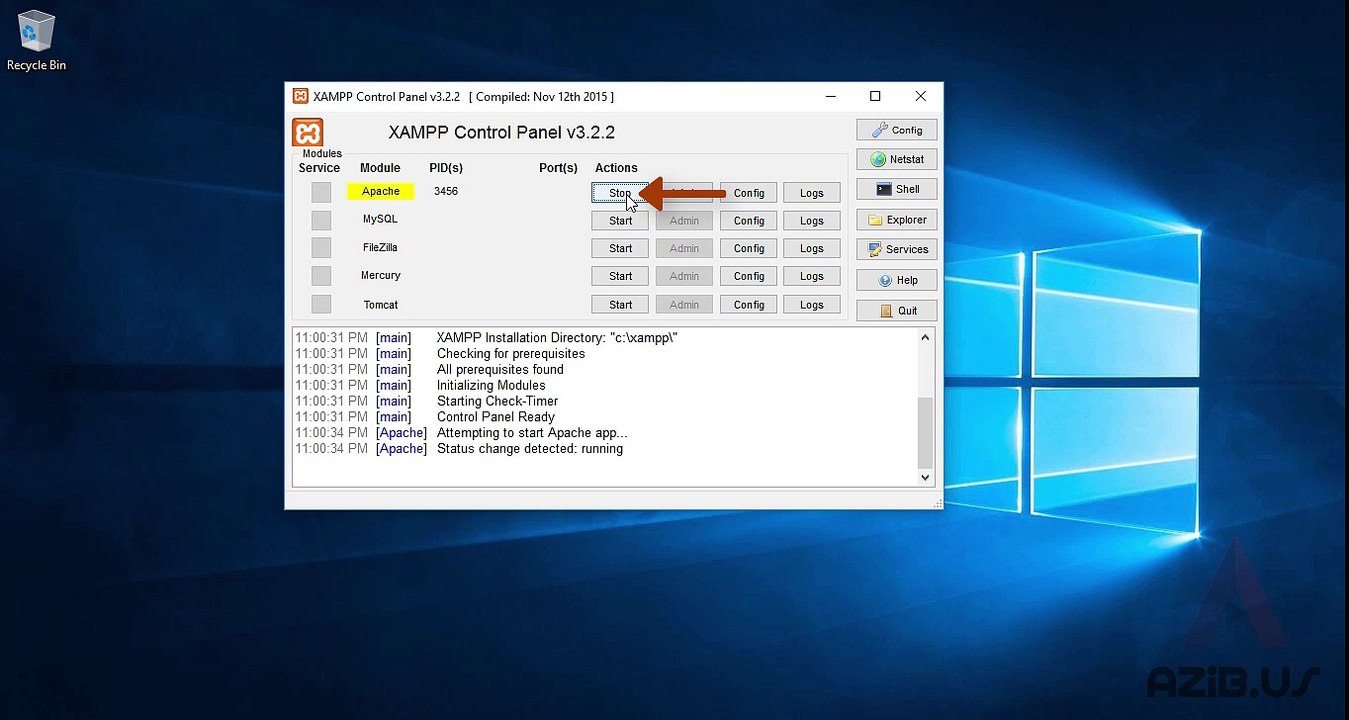Quit the XAMPP Control Panel
The image size is (1349, 720).
point(897,311)
